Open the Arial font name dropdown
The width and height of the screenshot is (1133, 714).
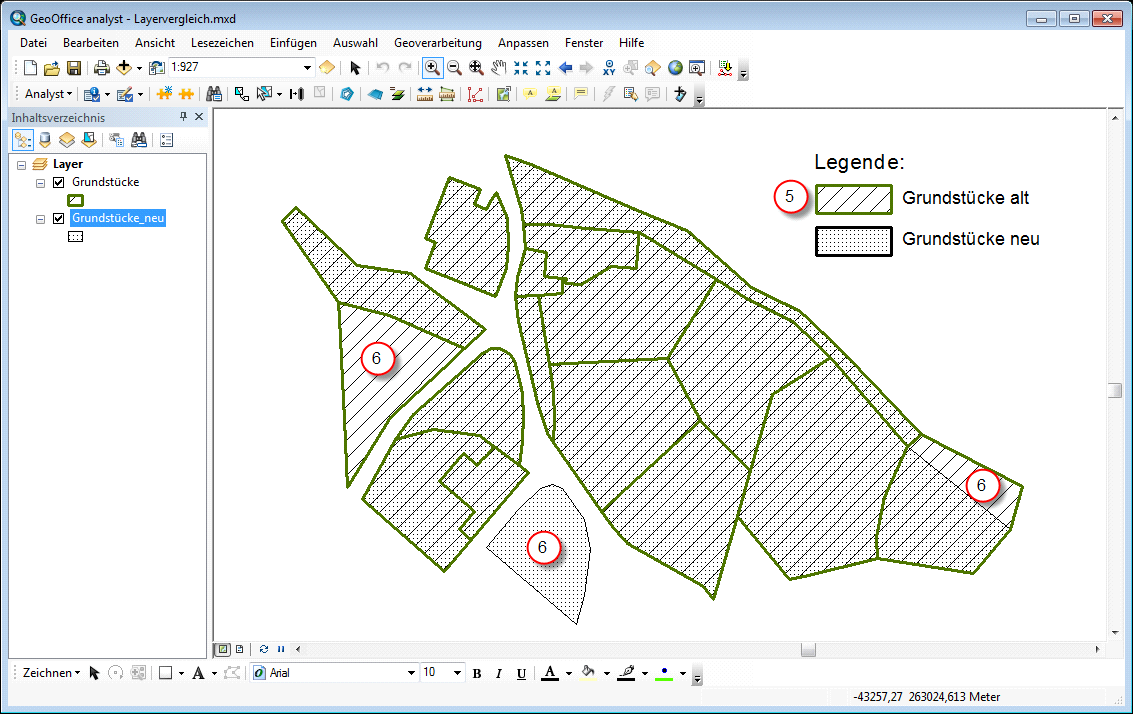[410, 673]
